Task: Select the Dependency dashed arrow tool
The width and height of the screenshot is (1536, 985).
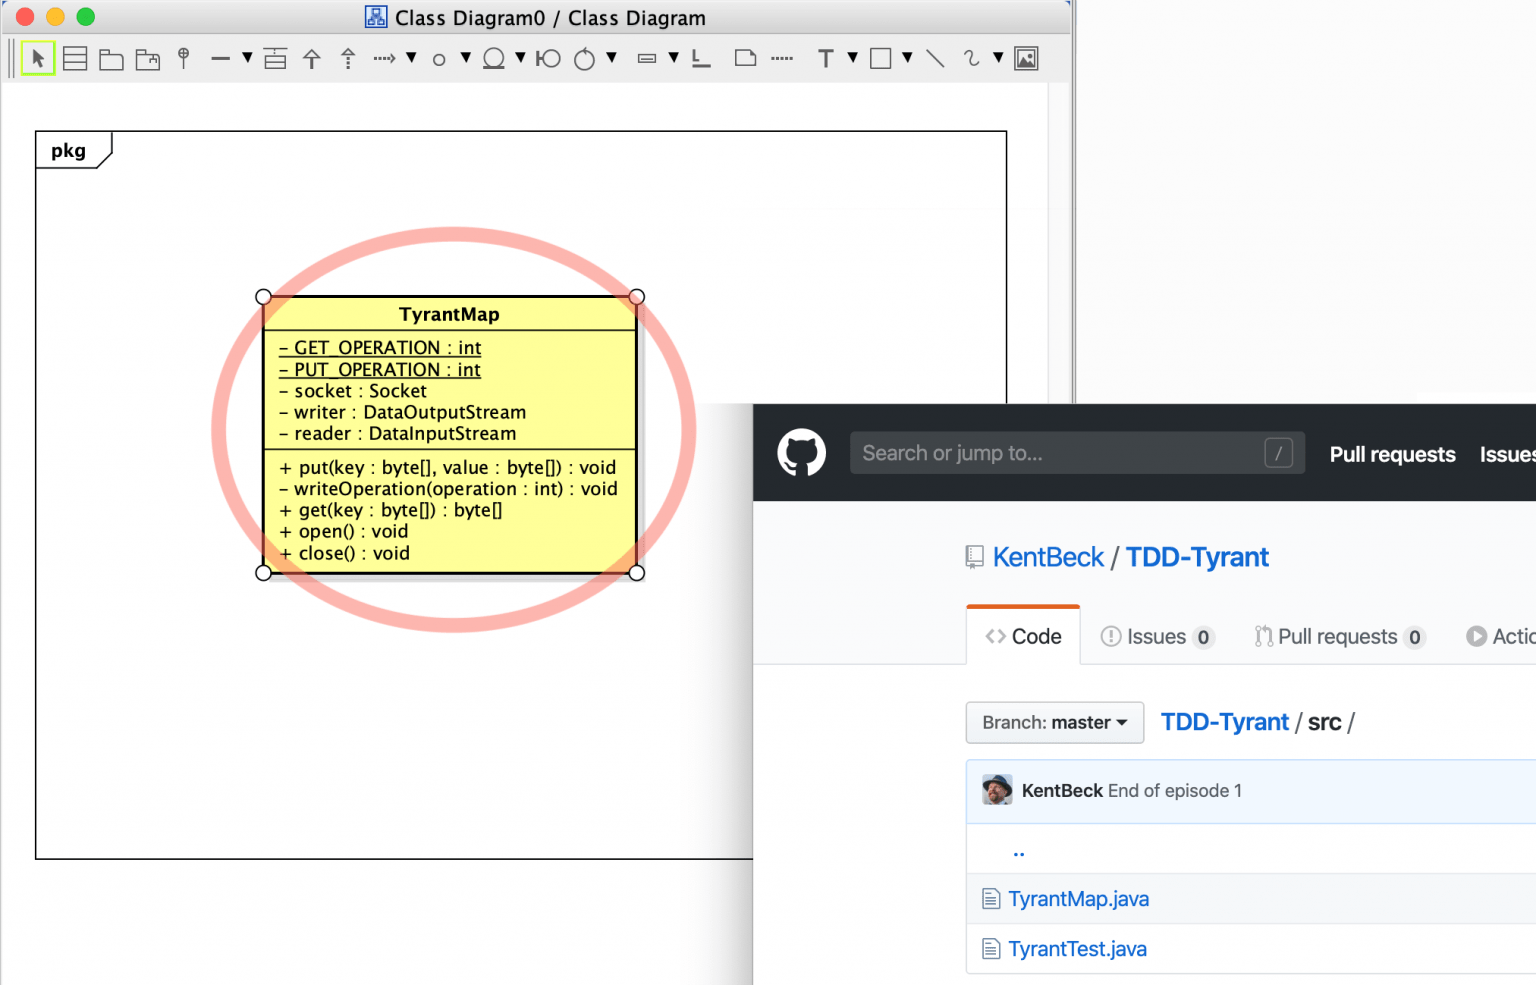Action: point(384,59)
